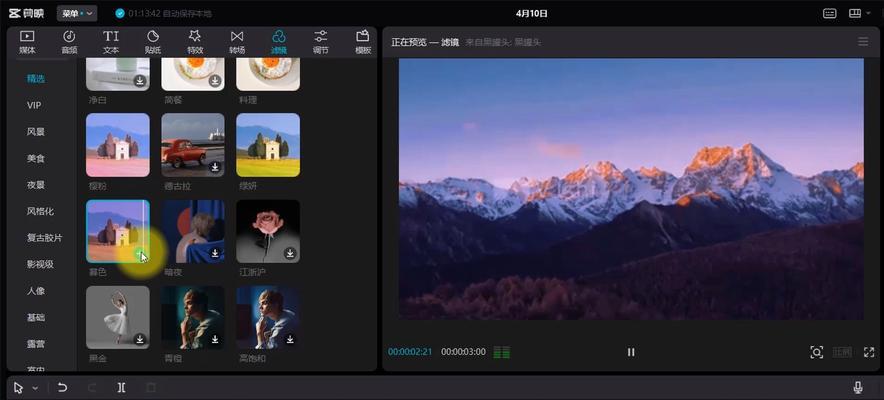Preview the 绿妍 filter thumbnail
Viewport: 884px width, 400px height.
click(x=268, y=145)
